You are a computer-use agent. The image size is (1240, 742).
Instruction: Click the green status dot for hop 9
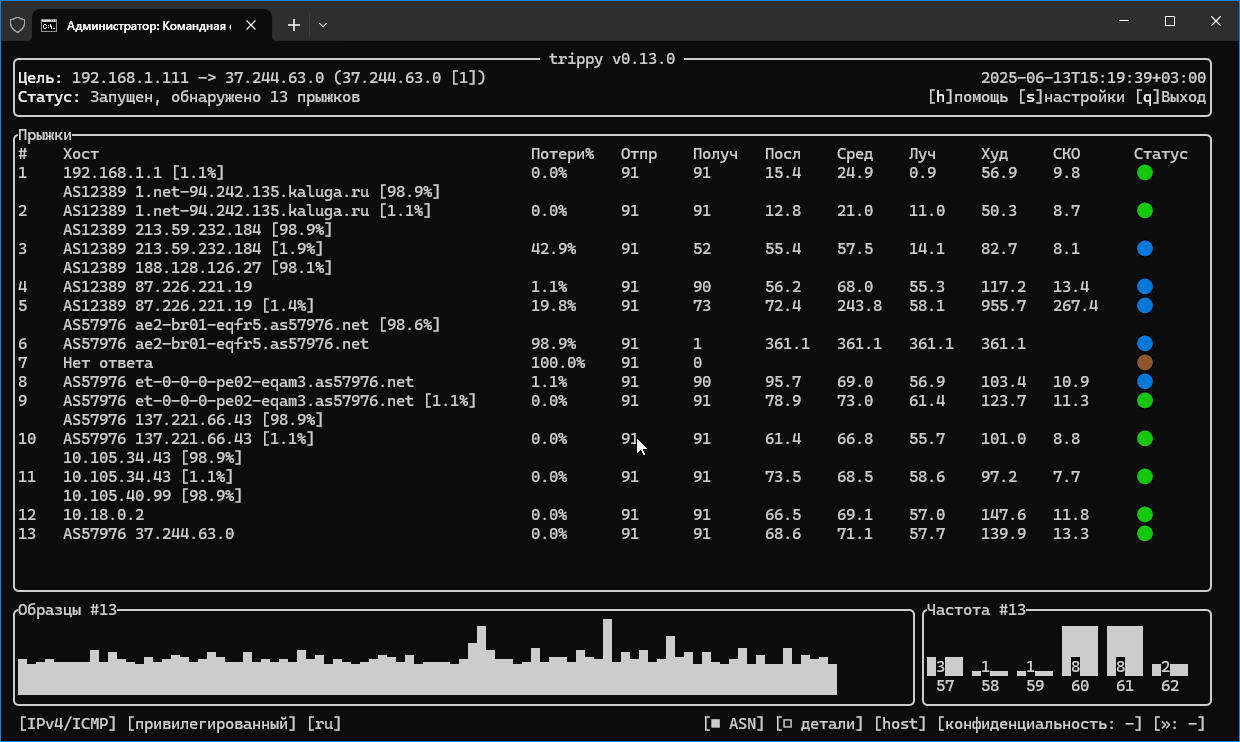pyautogui.click(x=1145, y=400)
